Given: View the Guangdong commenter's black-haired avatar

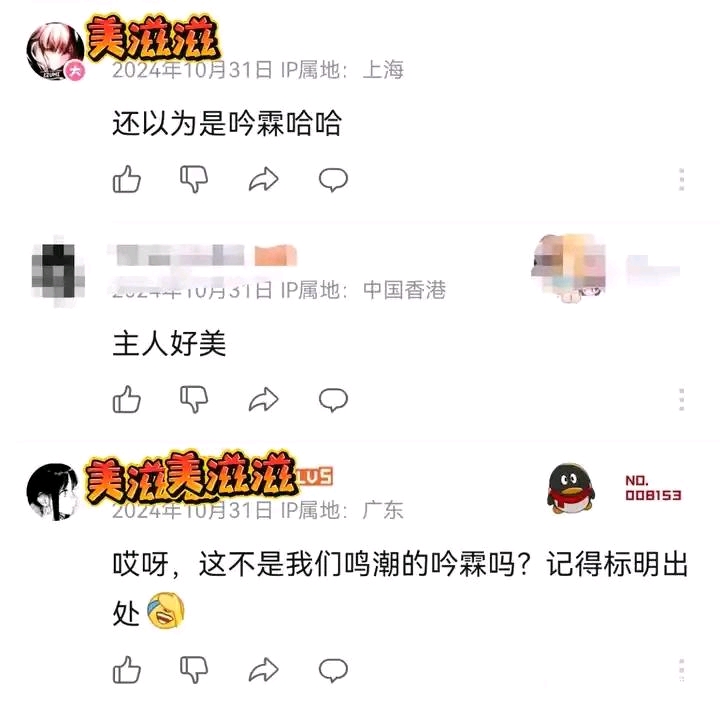Looking at the screenshot, I should (x=53, y=492).
